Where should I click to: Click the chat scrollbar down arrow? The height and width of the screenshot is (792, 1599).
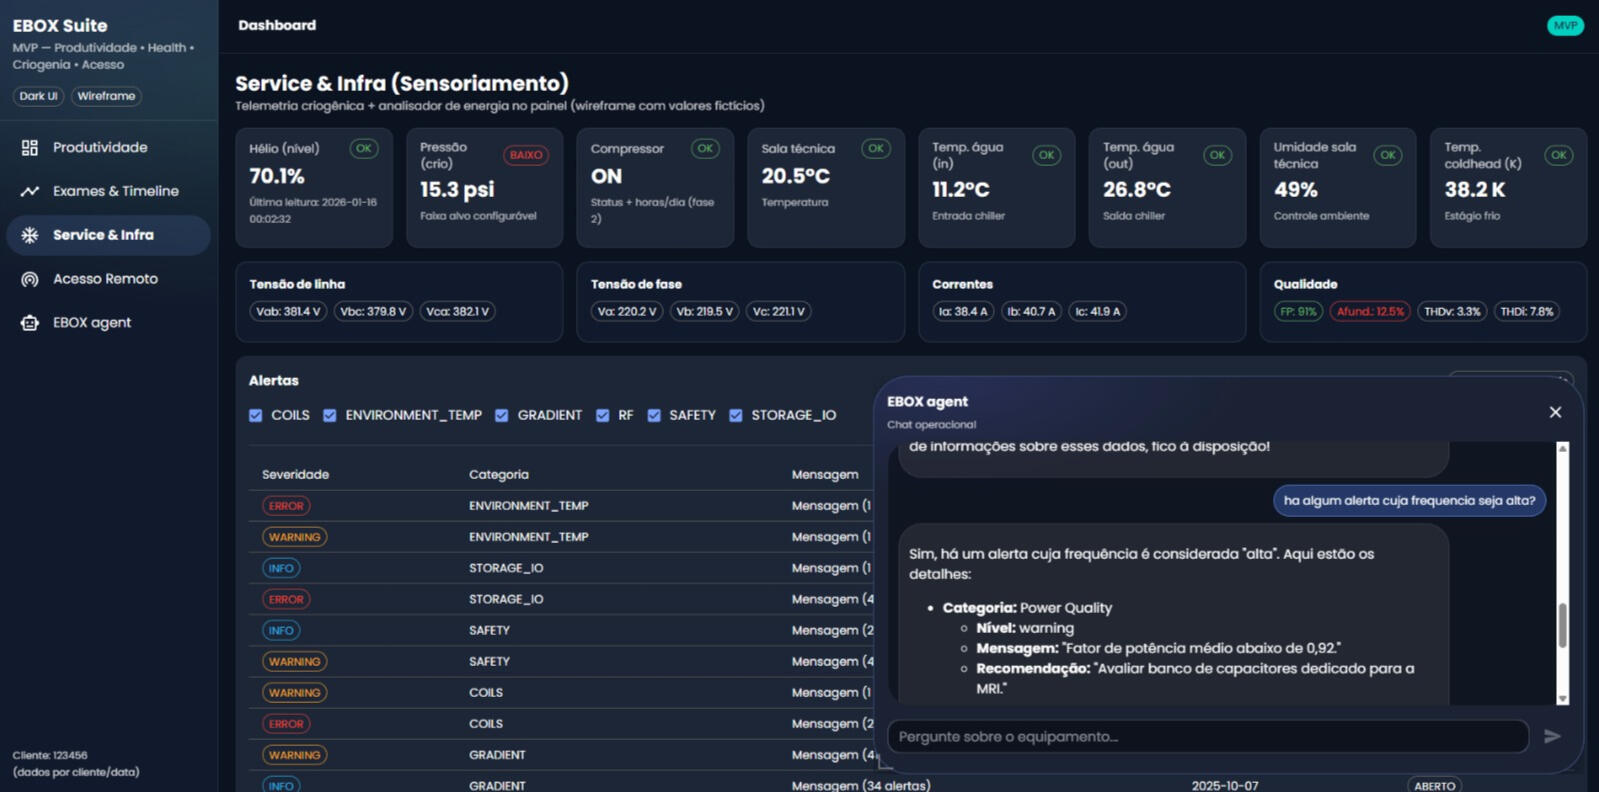click(1562, 699)
